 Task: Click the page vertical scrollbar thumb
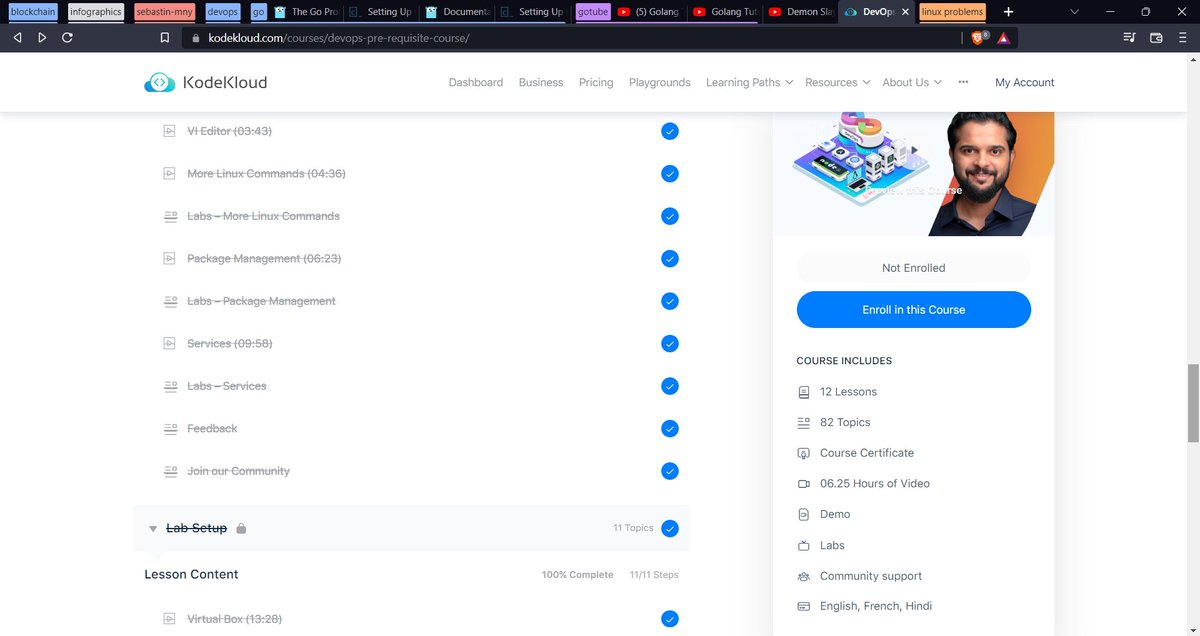1192,403
